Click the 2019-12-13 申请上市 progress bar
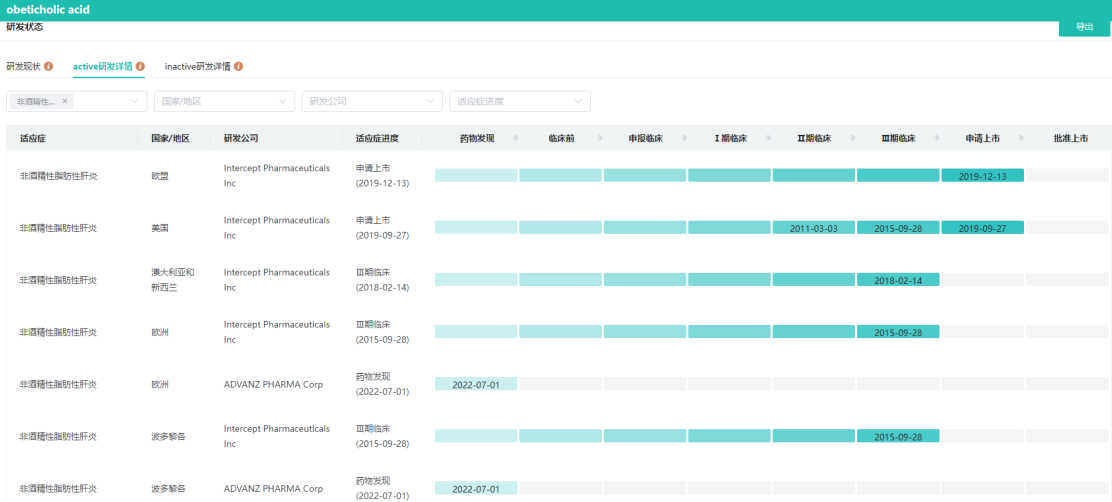The height and width of the screenshot is (502, 1112). tap(982, 176)
